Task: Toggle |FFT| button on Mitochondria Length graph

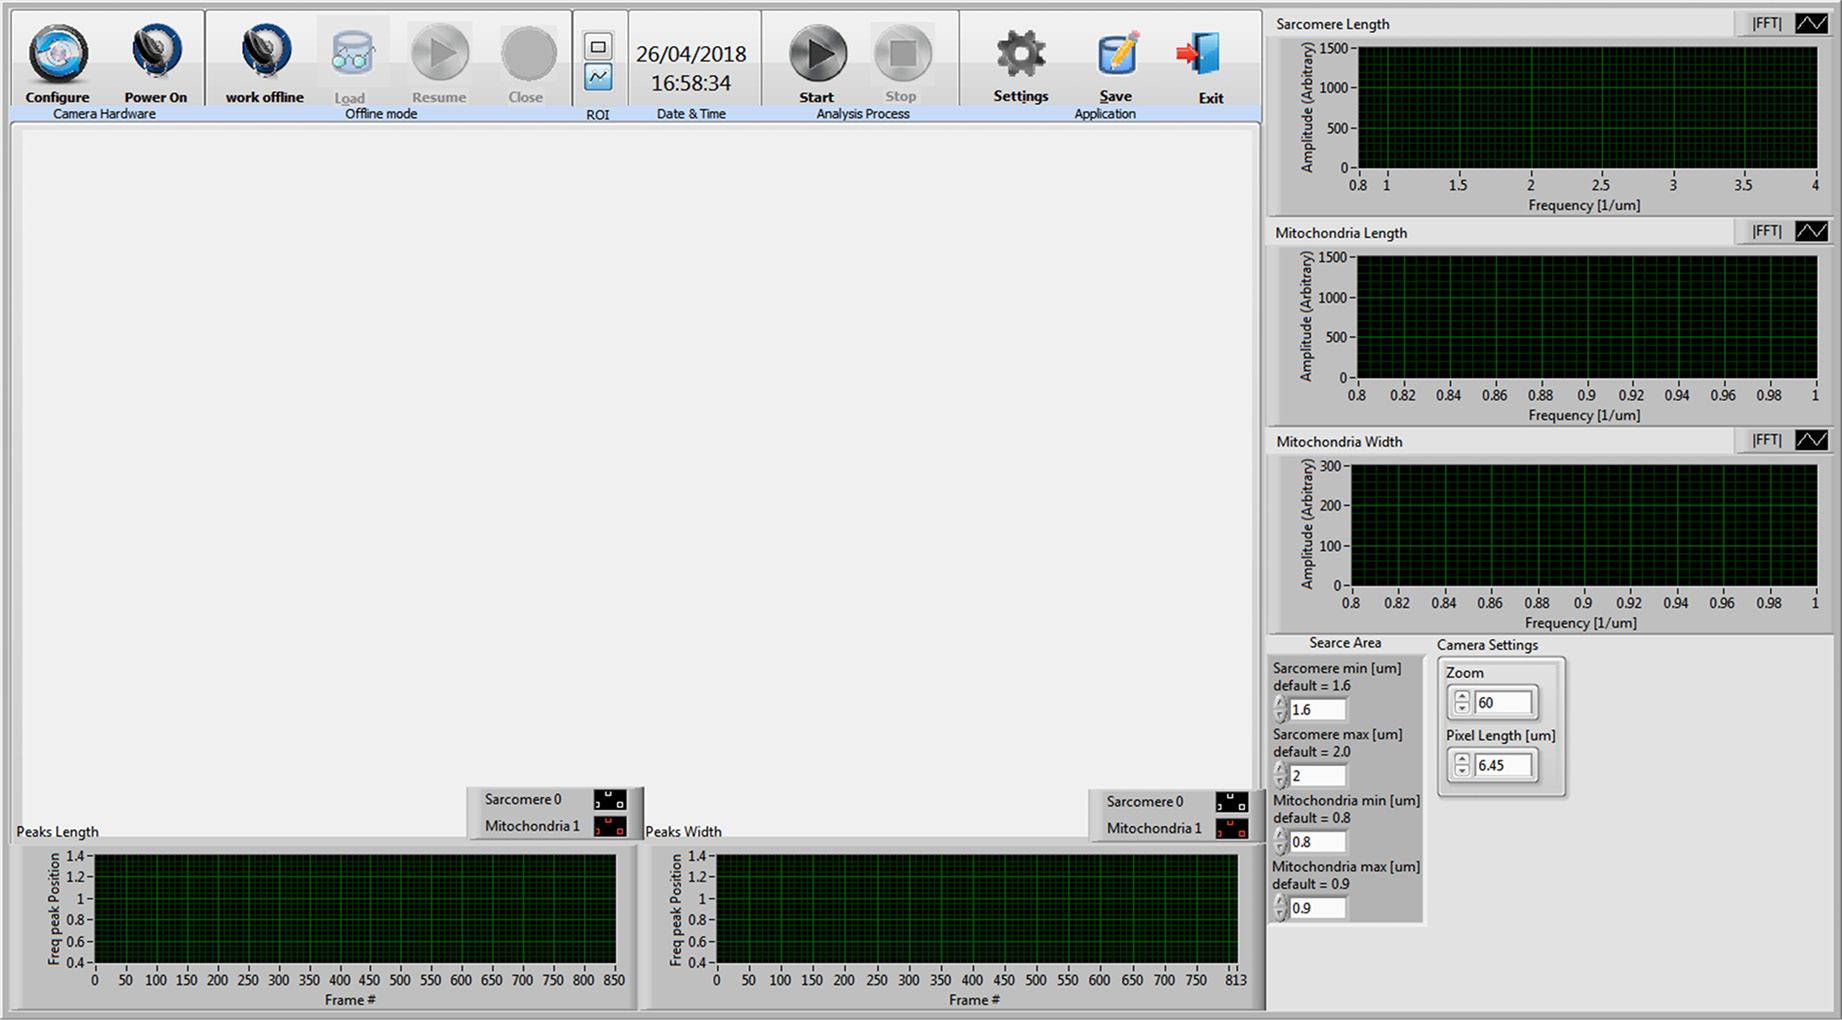Action: 1766,232
